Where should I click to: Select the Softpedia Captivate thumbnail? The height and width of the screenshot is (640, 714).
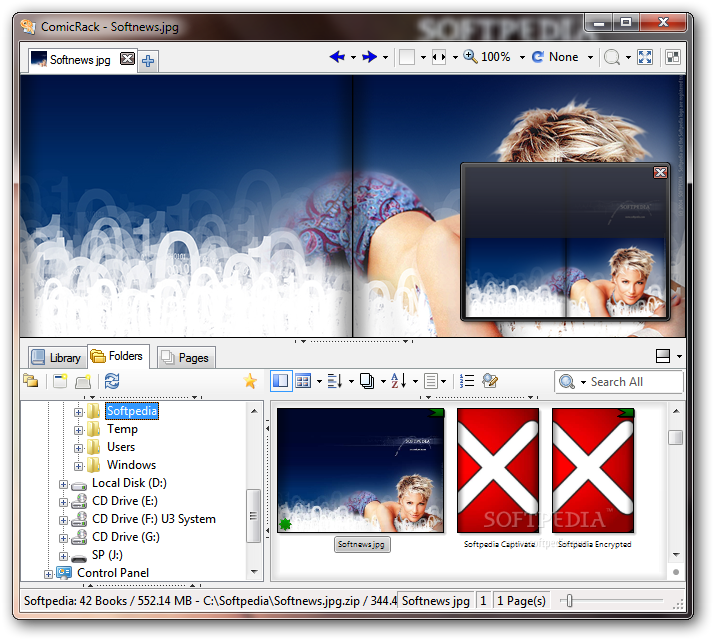pyautogui.click(x=498, y=470)
